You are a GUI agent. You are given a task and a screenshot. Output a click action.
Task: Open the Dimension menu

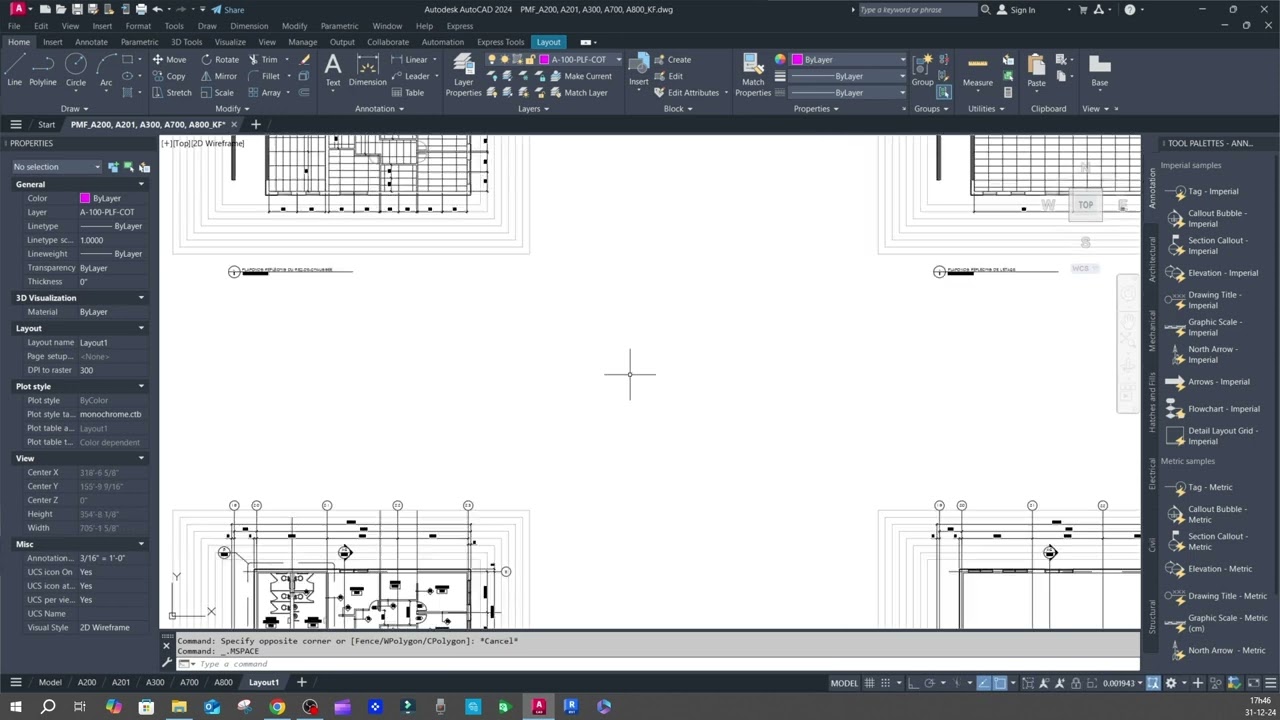[249, 26]
